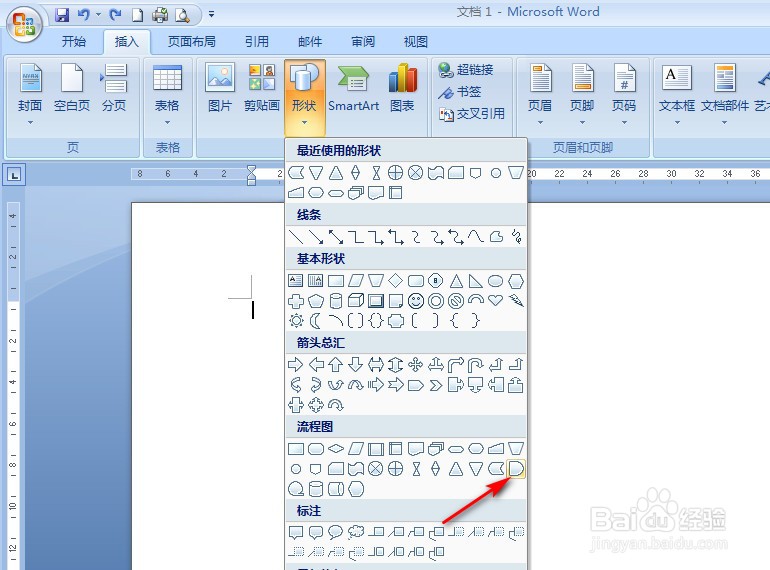Insert a 图片 picture

pyautogui.click(x=220, y=88)
